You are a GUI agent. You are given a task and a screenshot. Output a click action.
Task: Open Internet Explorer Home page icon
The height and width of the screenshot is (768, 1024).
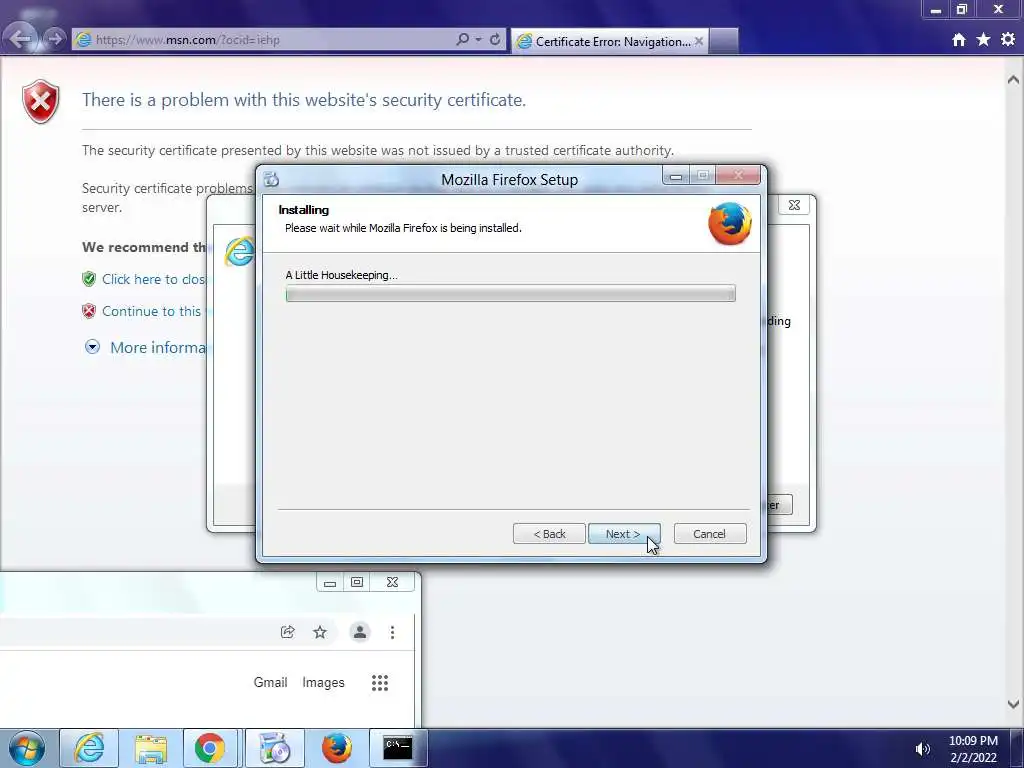click(958, 40)
